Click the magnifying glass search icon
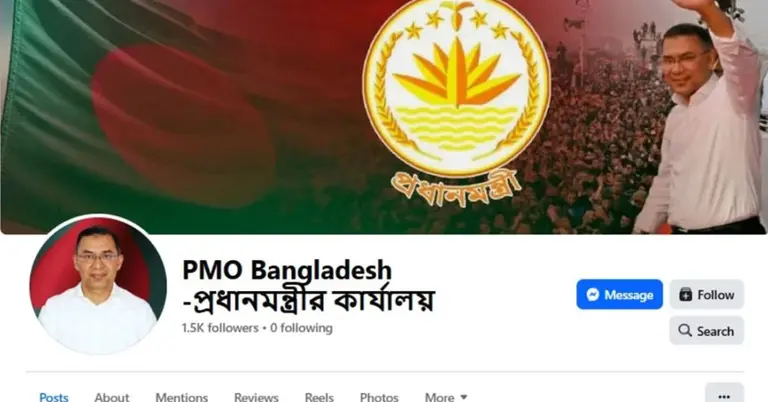Screen dimensions: 768x402 (x=685, y=331)
